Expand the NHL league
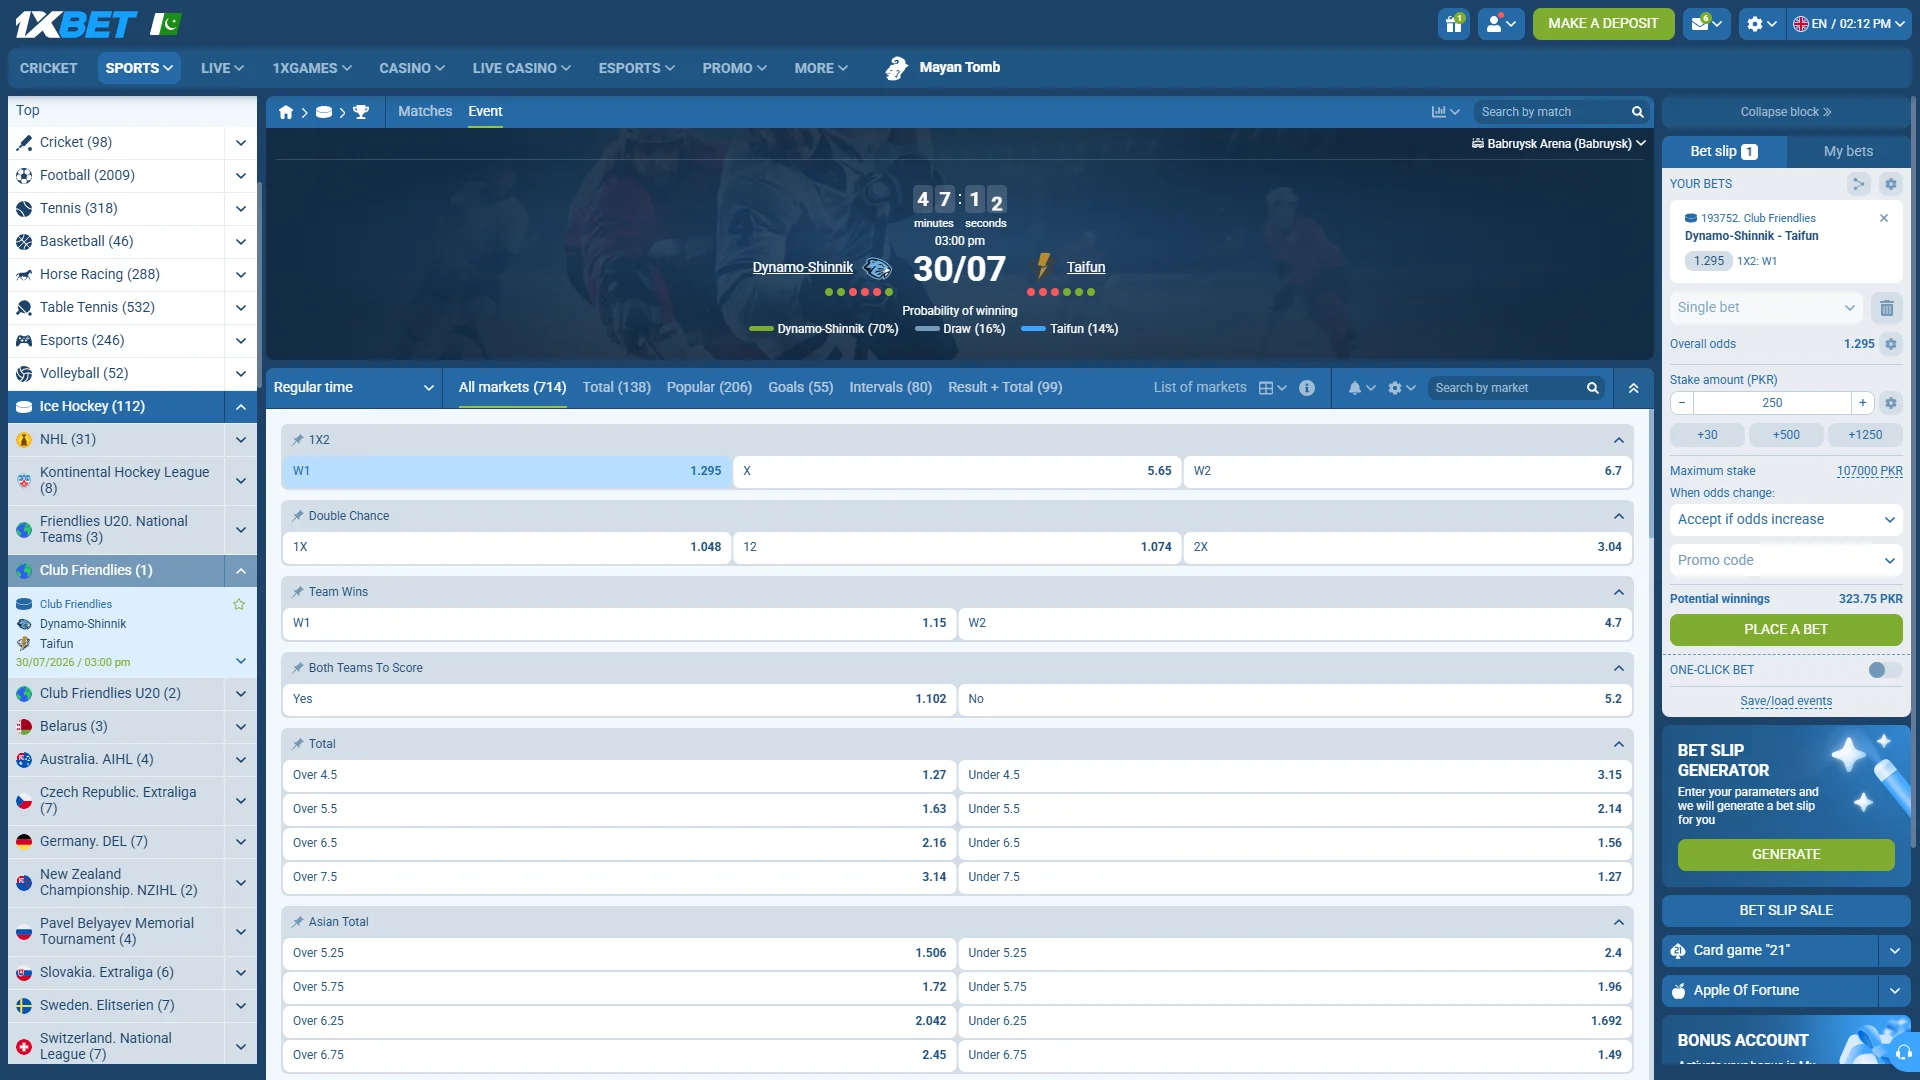This screenshot has width=1920, height=1080. click(x=240, y=440)
